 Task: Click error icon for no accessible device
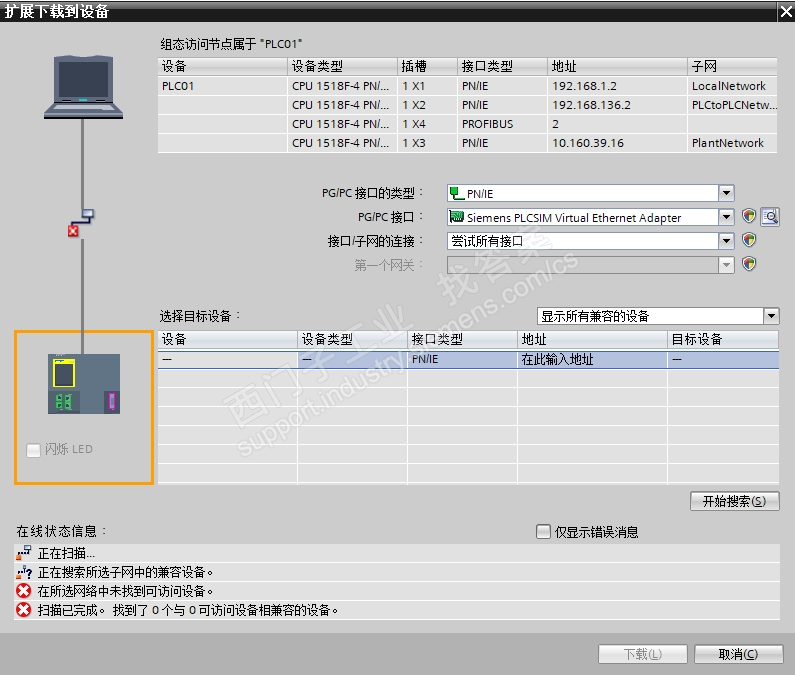point(23,591)
